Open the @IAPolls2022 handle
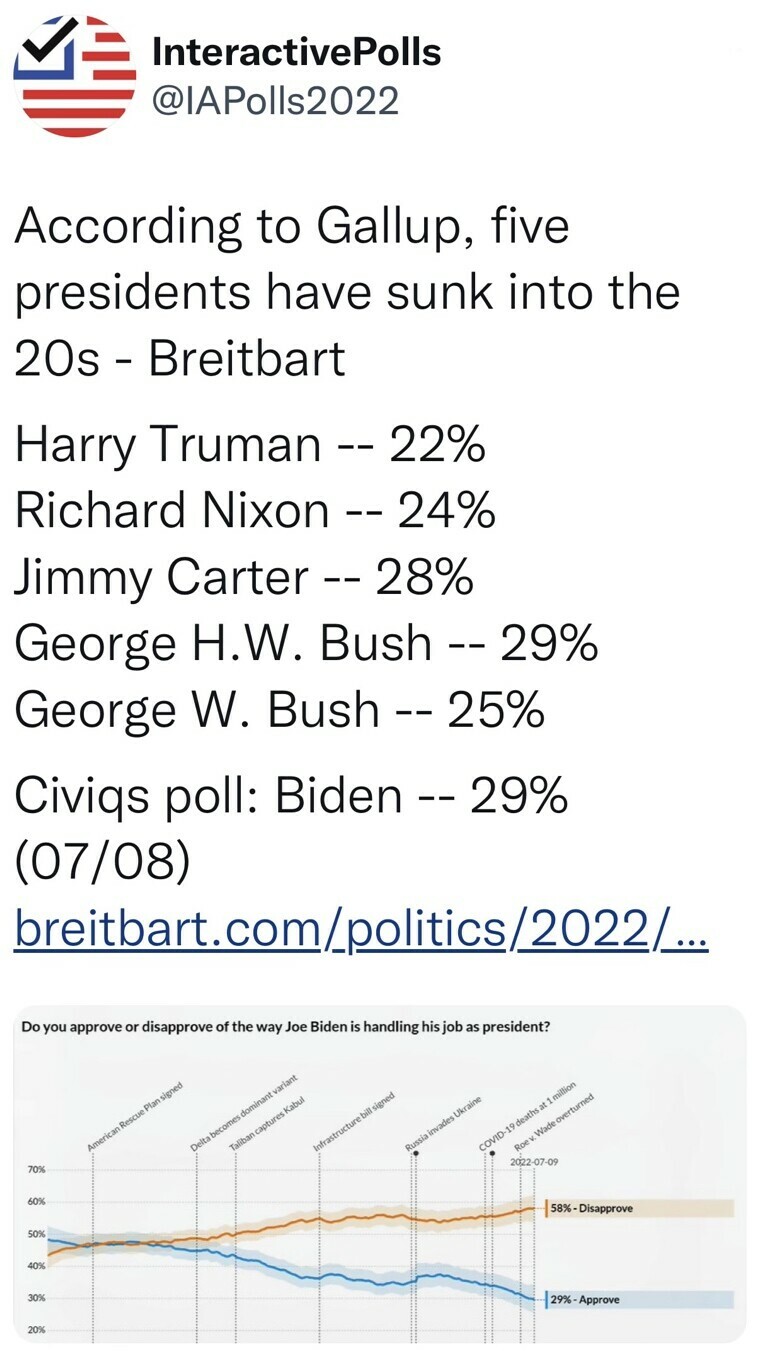The width and height of the screenshot is (760, 1351). 275,101
